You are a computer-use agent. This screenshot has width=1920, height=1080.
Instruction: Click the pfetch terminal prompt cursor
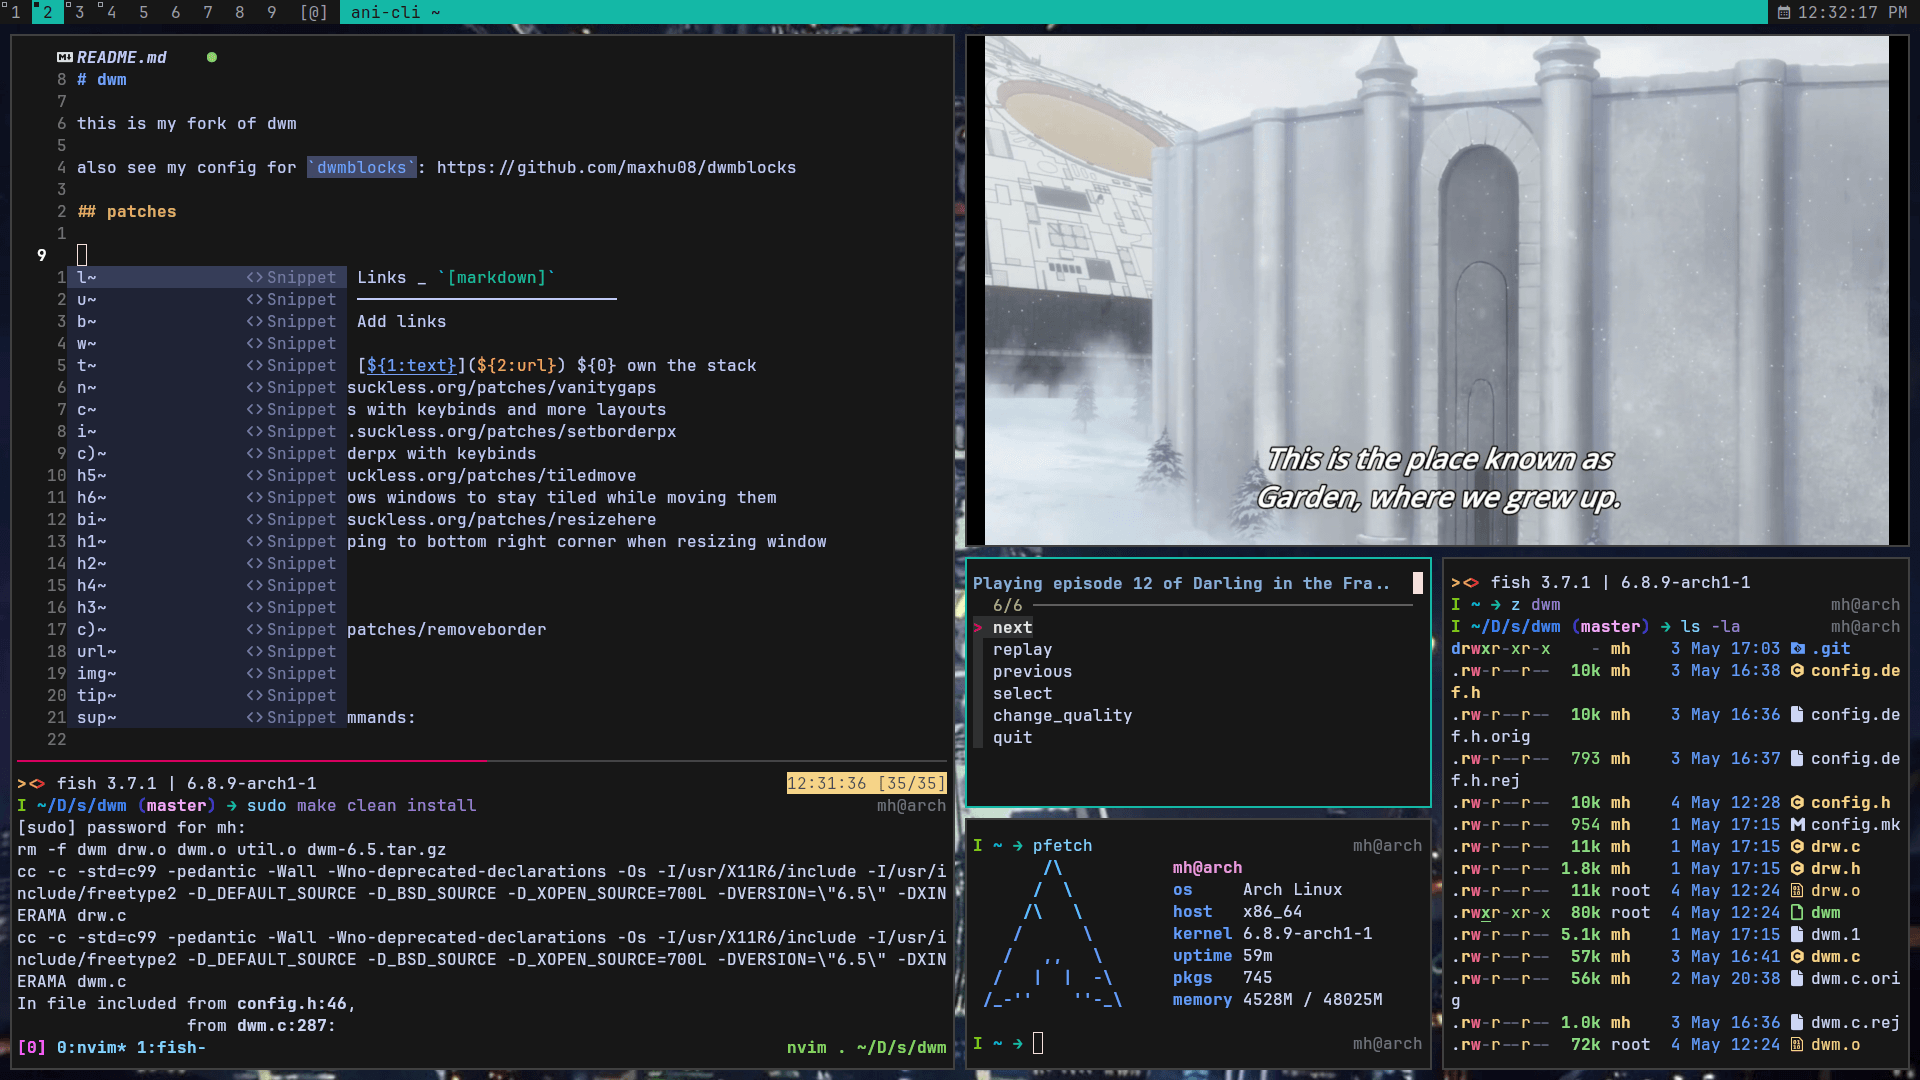point(1037,1043)
